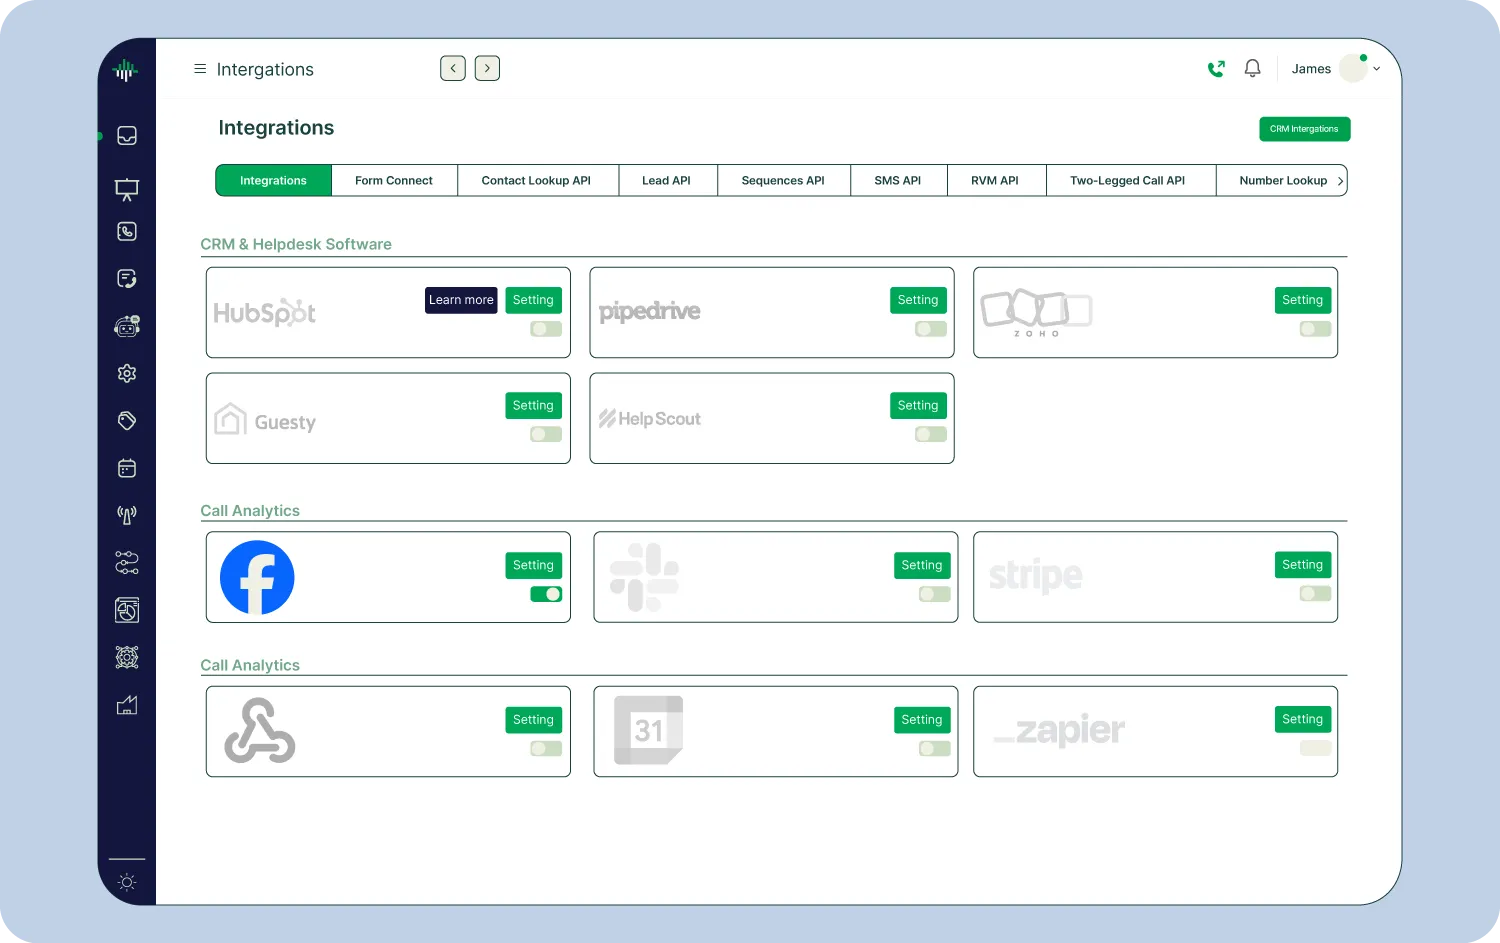1500x943 pixels.
Task: Switch to the Number Lookup tab
Action: coord(1282,181)
